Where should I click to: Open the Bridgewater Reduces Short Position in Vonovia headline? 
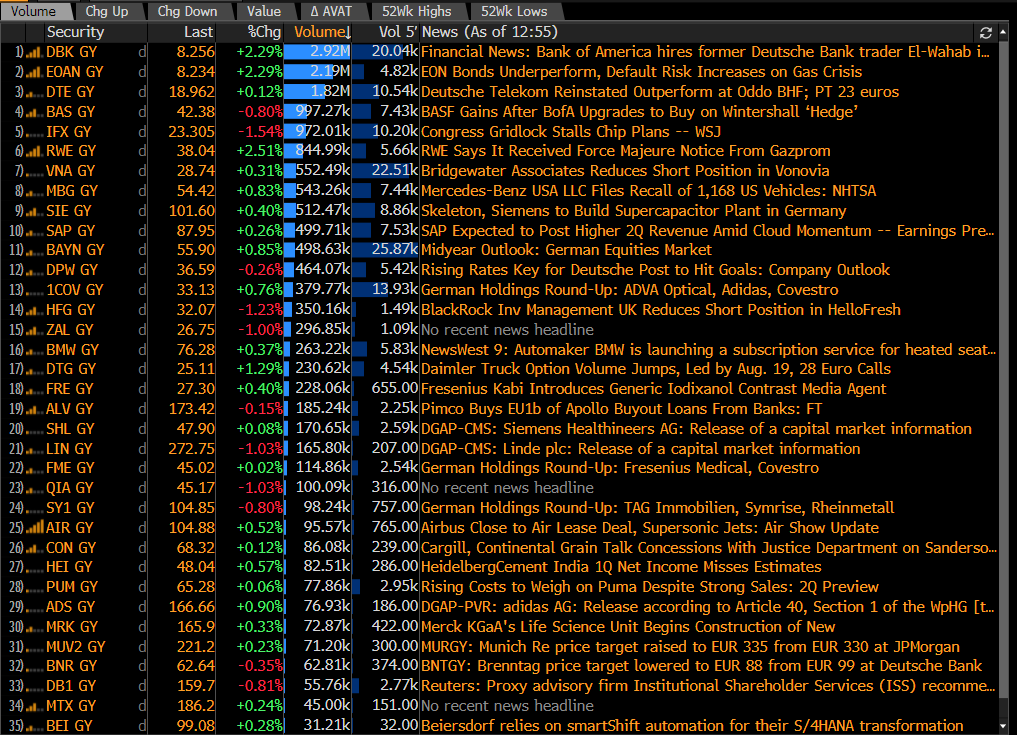[625, 171]
